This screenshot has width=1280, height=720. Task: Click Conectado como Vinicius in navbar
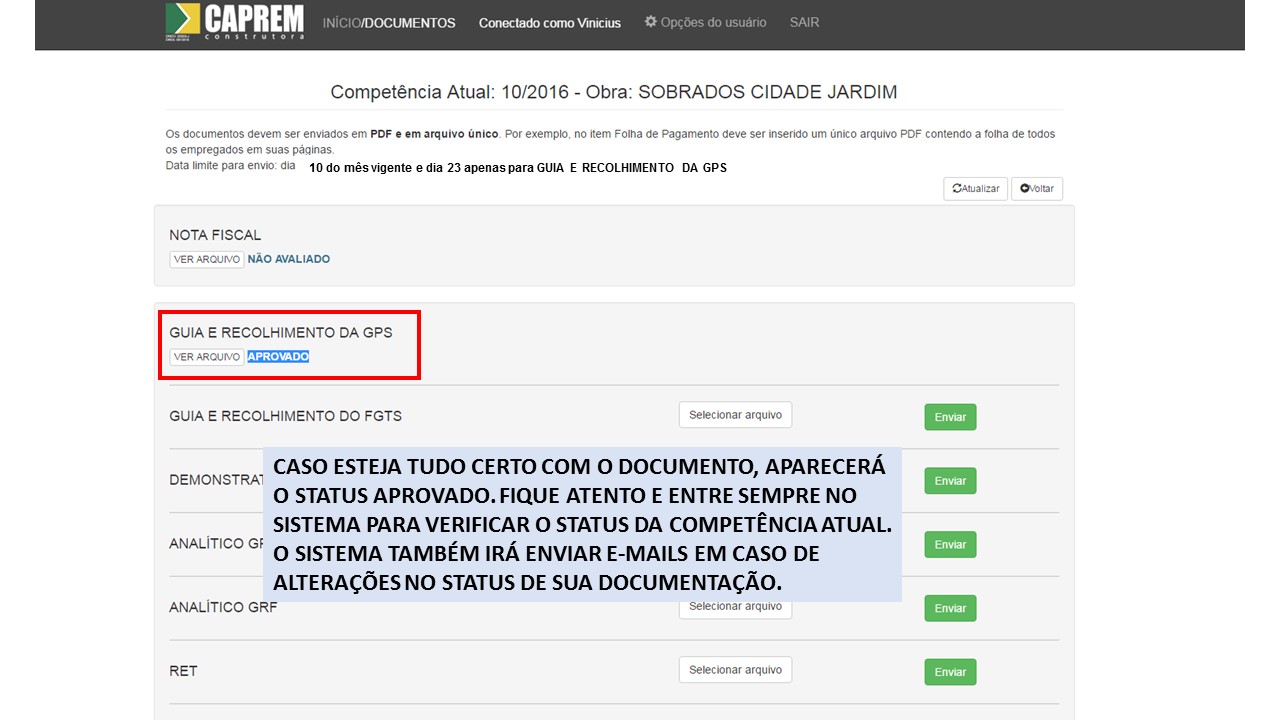pyautogui.click(x=549, y=22)
